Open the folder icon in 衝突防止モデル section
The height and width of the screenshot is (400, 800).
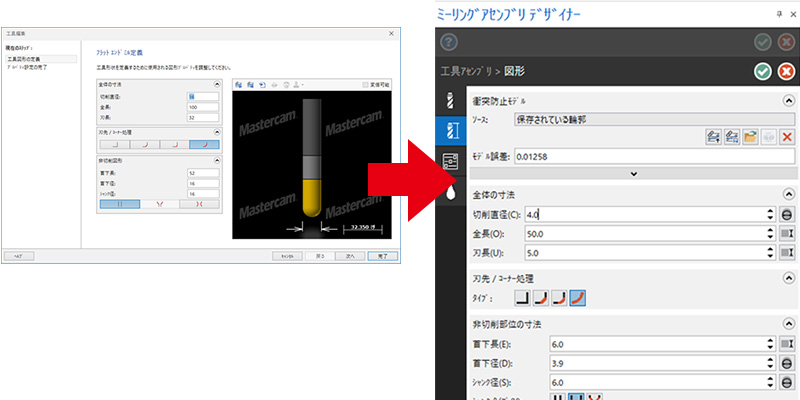(x=749, y=137)
